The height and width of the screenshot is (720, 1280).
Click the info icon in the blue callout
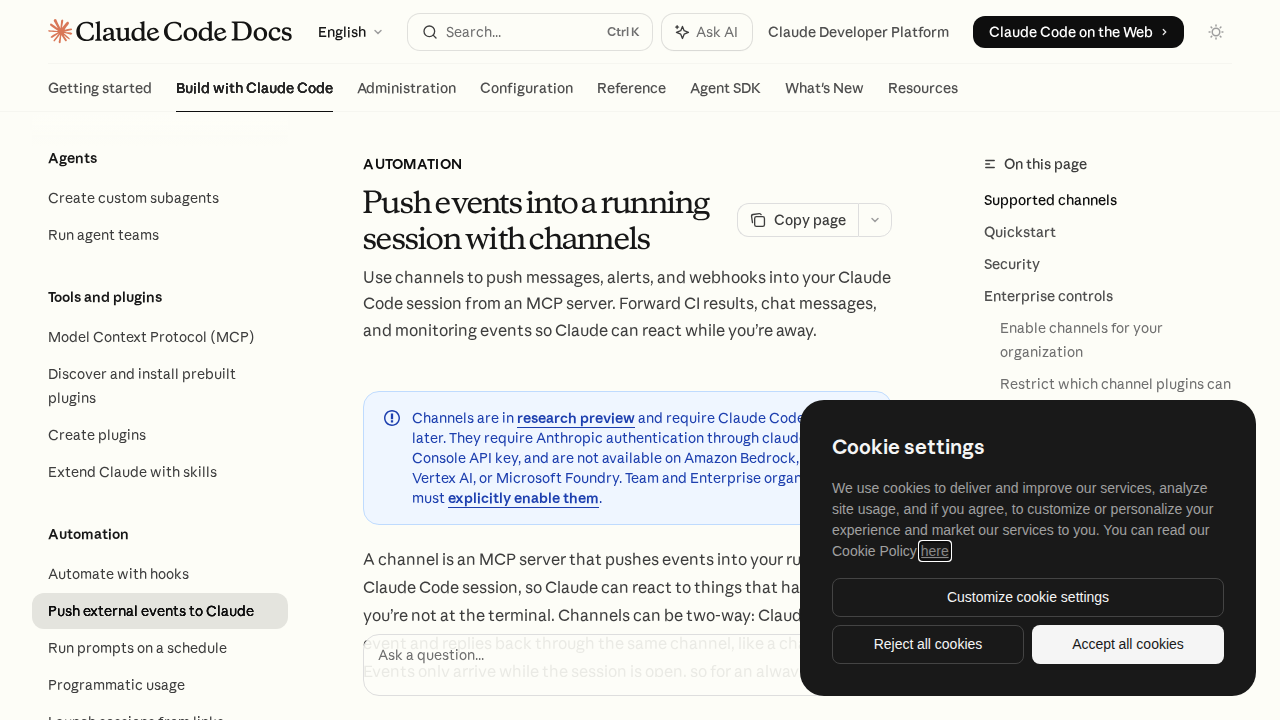pos(392,418)
